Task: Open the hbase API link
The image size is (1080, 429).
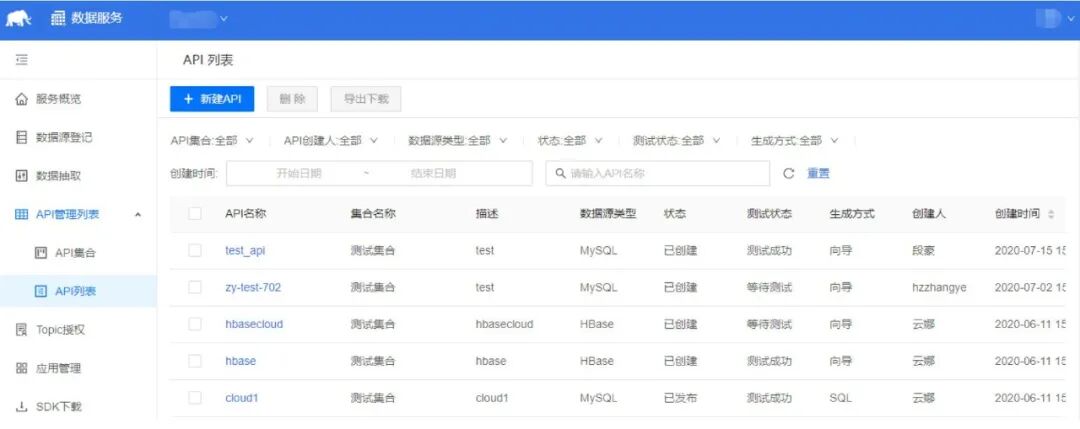Action: click(x=240, y=361)
